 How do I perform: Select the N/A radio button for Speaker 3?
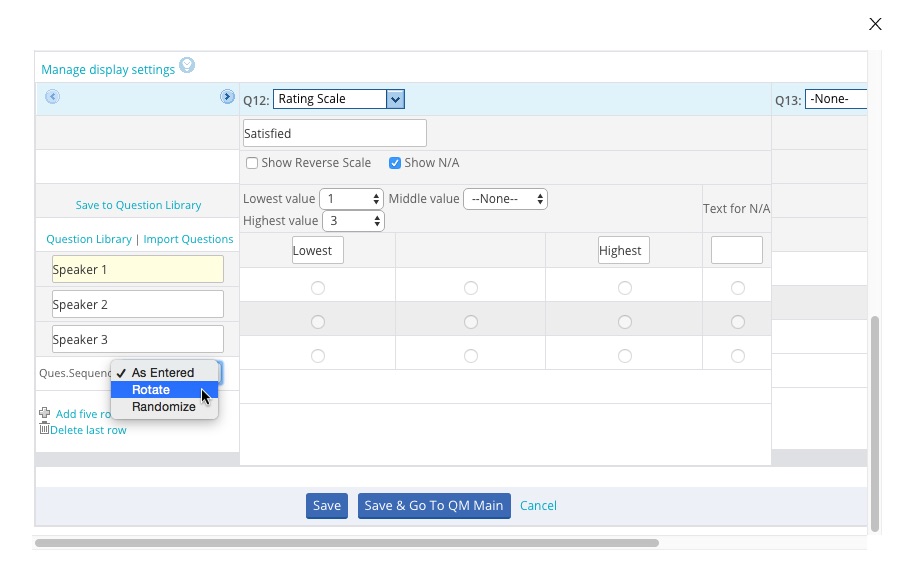coord(737,355)
